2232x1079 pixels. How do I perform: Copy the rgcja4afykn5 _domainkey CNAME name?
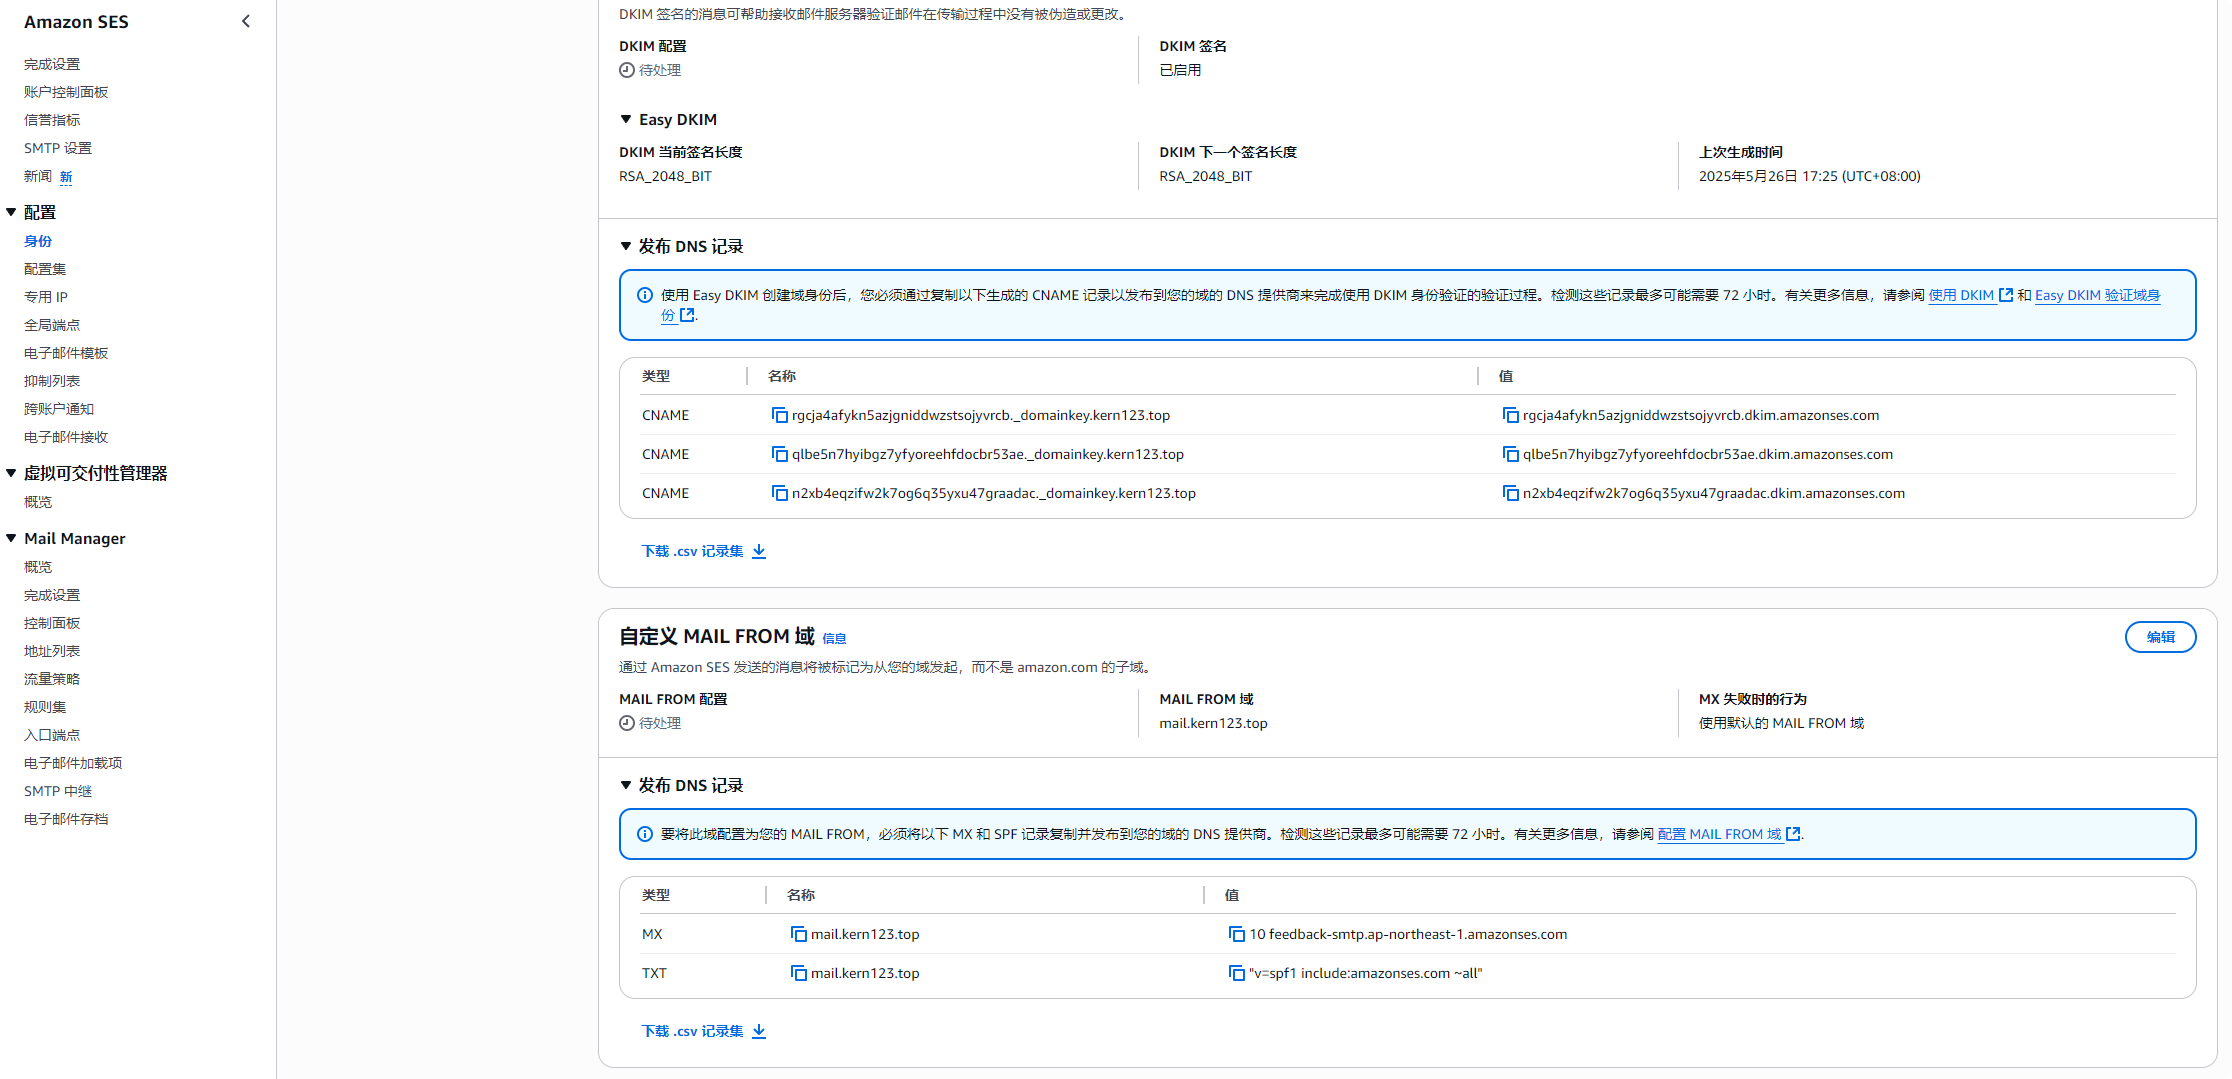tap(779, 415)
